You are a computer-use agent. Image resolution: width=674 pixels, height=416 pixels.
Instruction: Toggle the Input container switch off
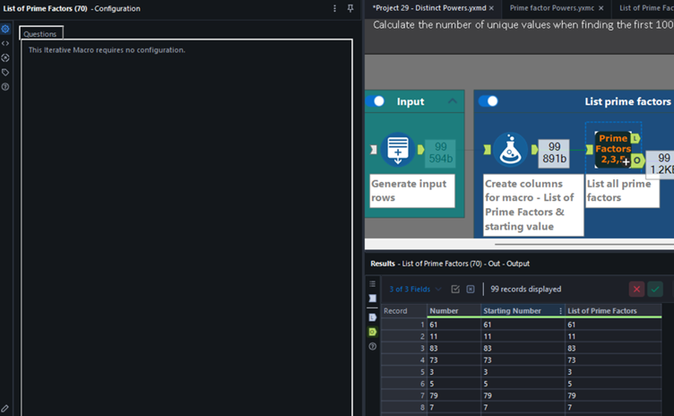pos(375,101)
